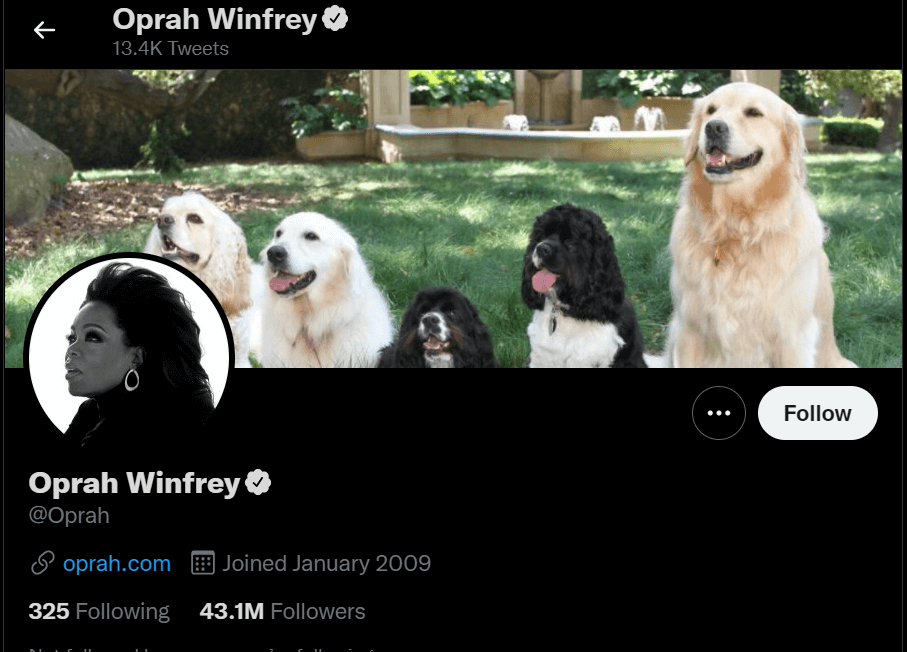Click the verified badge in the top header
907x652 pixels.
(x=335, y=19)
